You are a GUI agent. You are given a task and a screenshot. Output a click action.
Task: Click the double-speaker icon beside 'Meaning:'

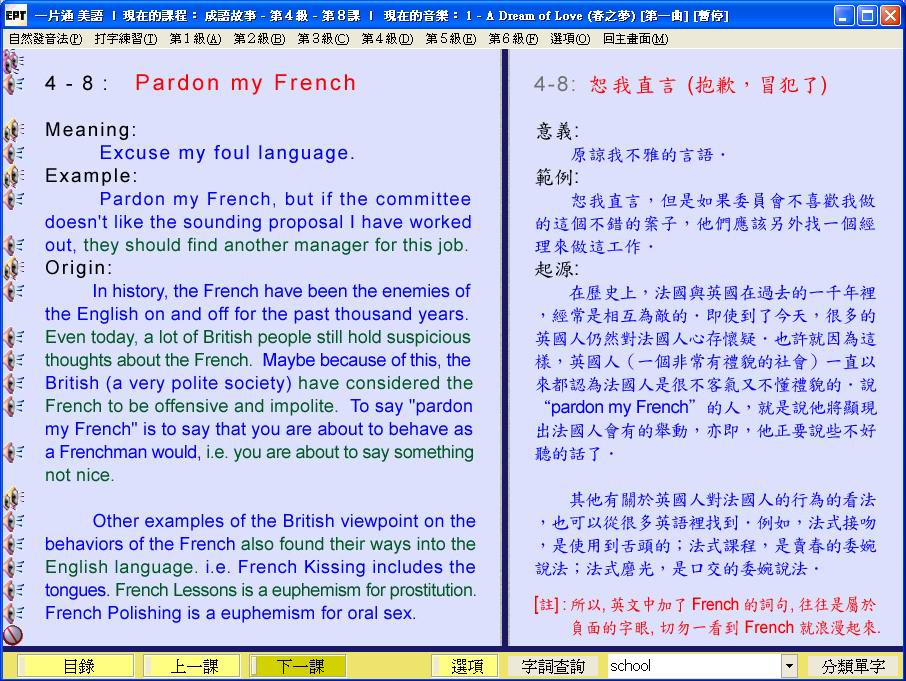point(14,130)
